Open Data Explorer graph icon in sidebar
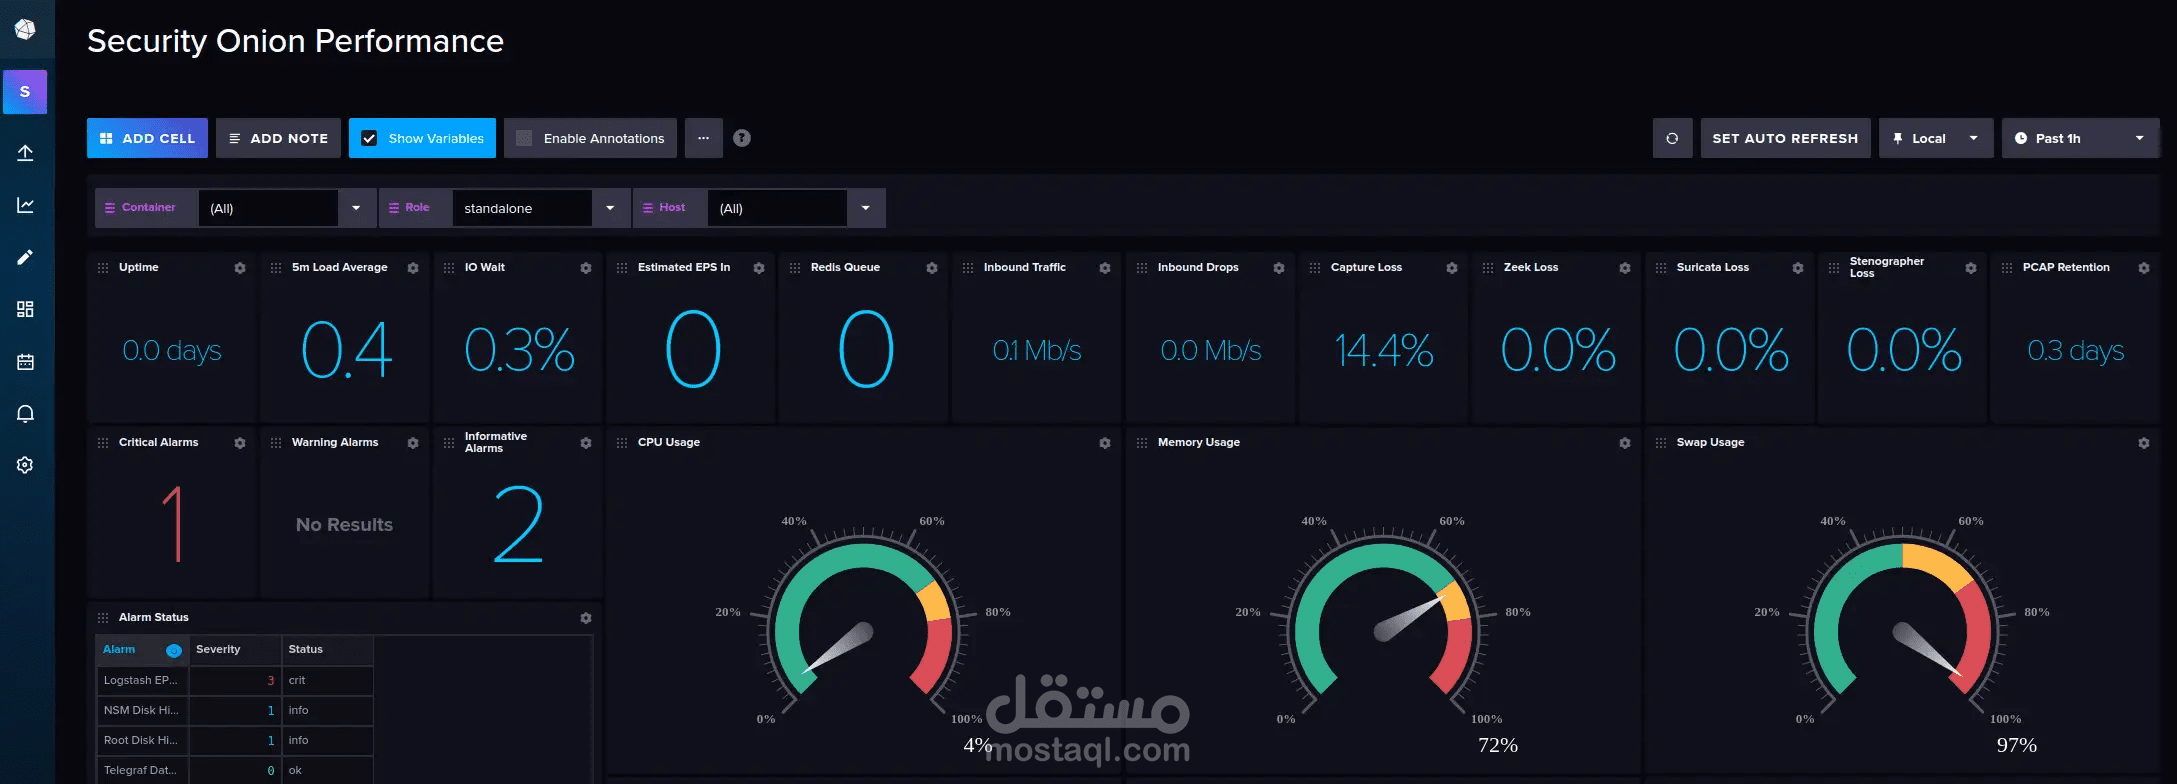The width and height of the screenshot is (2177, 784). (26, 205)
